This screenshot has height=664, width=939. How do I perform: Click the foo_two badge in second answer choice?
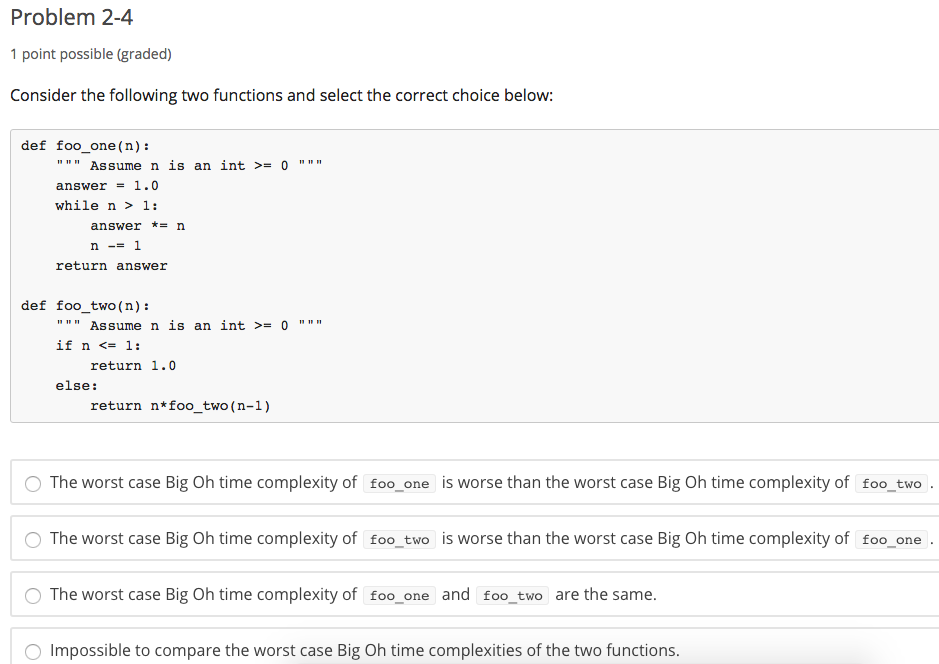pyautogui.click(x=399, y=539)
